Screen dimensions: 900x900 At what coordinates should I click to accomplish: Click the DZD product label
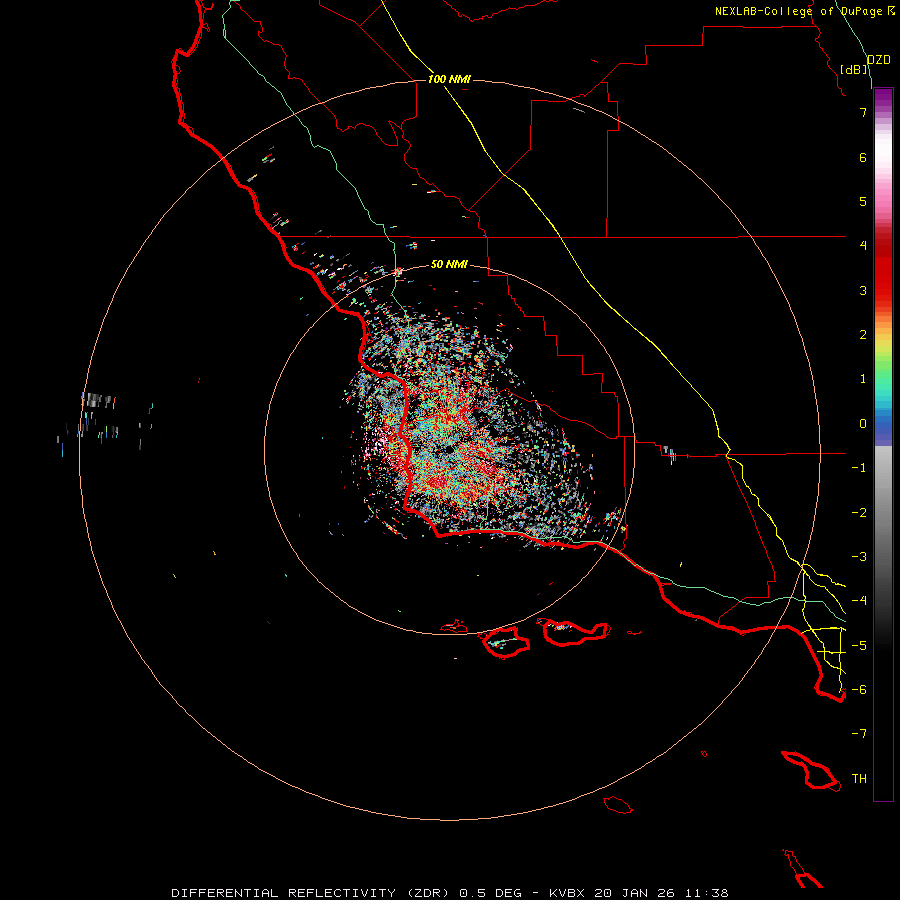coord(879,60)
